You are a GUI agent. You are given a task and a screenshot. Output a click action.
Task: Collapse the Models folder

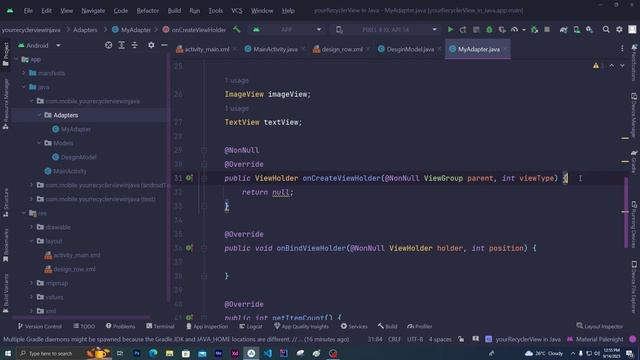(x=39, y=143)
